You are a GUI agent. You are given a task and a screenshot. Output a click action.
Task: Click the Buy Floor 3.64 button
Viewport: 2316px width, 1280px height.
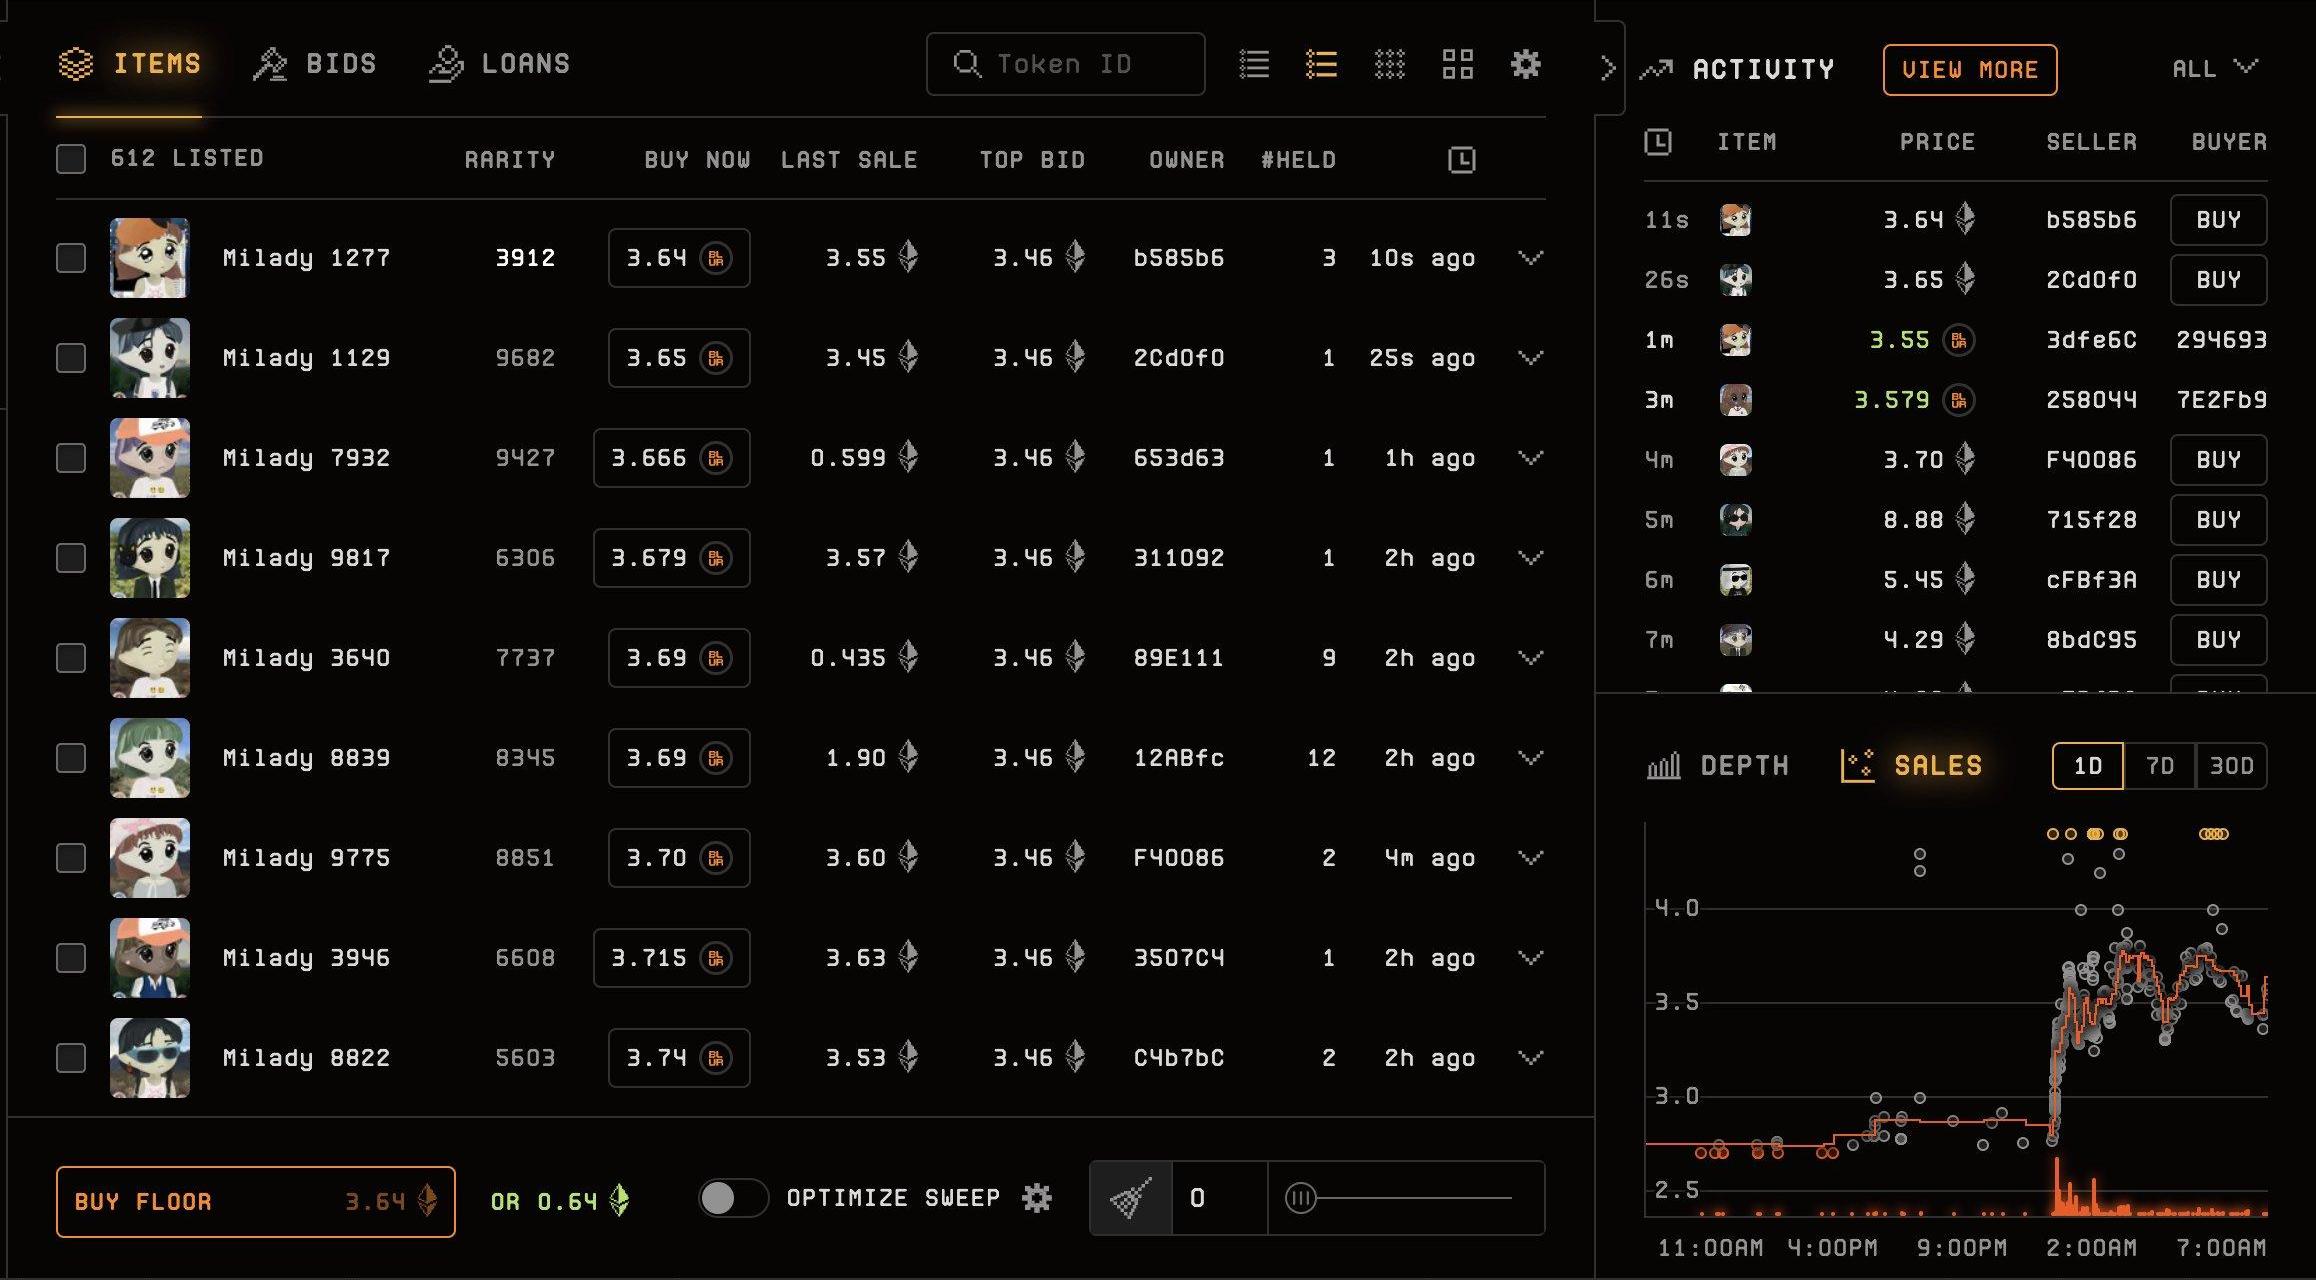point(256,1201)
